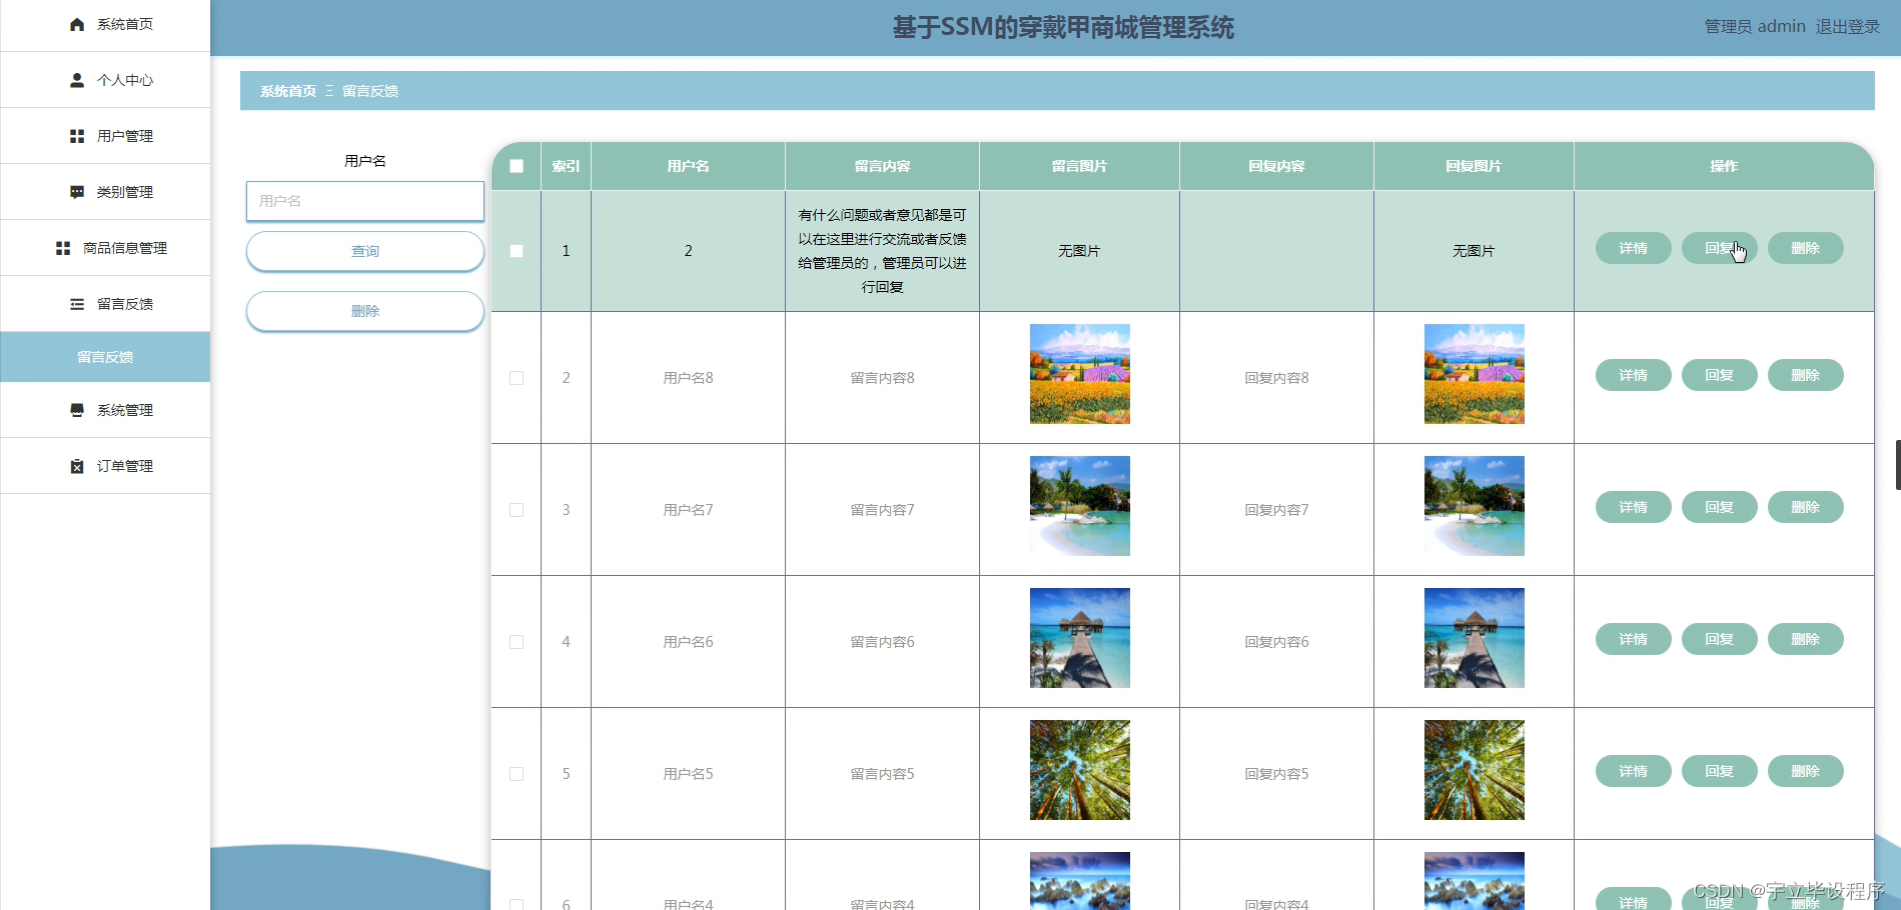This screenshot has width=1901, height=910.
Task: Click 删除 for the 用户名5 row
Action: (x=1805, y=771)
